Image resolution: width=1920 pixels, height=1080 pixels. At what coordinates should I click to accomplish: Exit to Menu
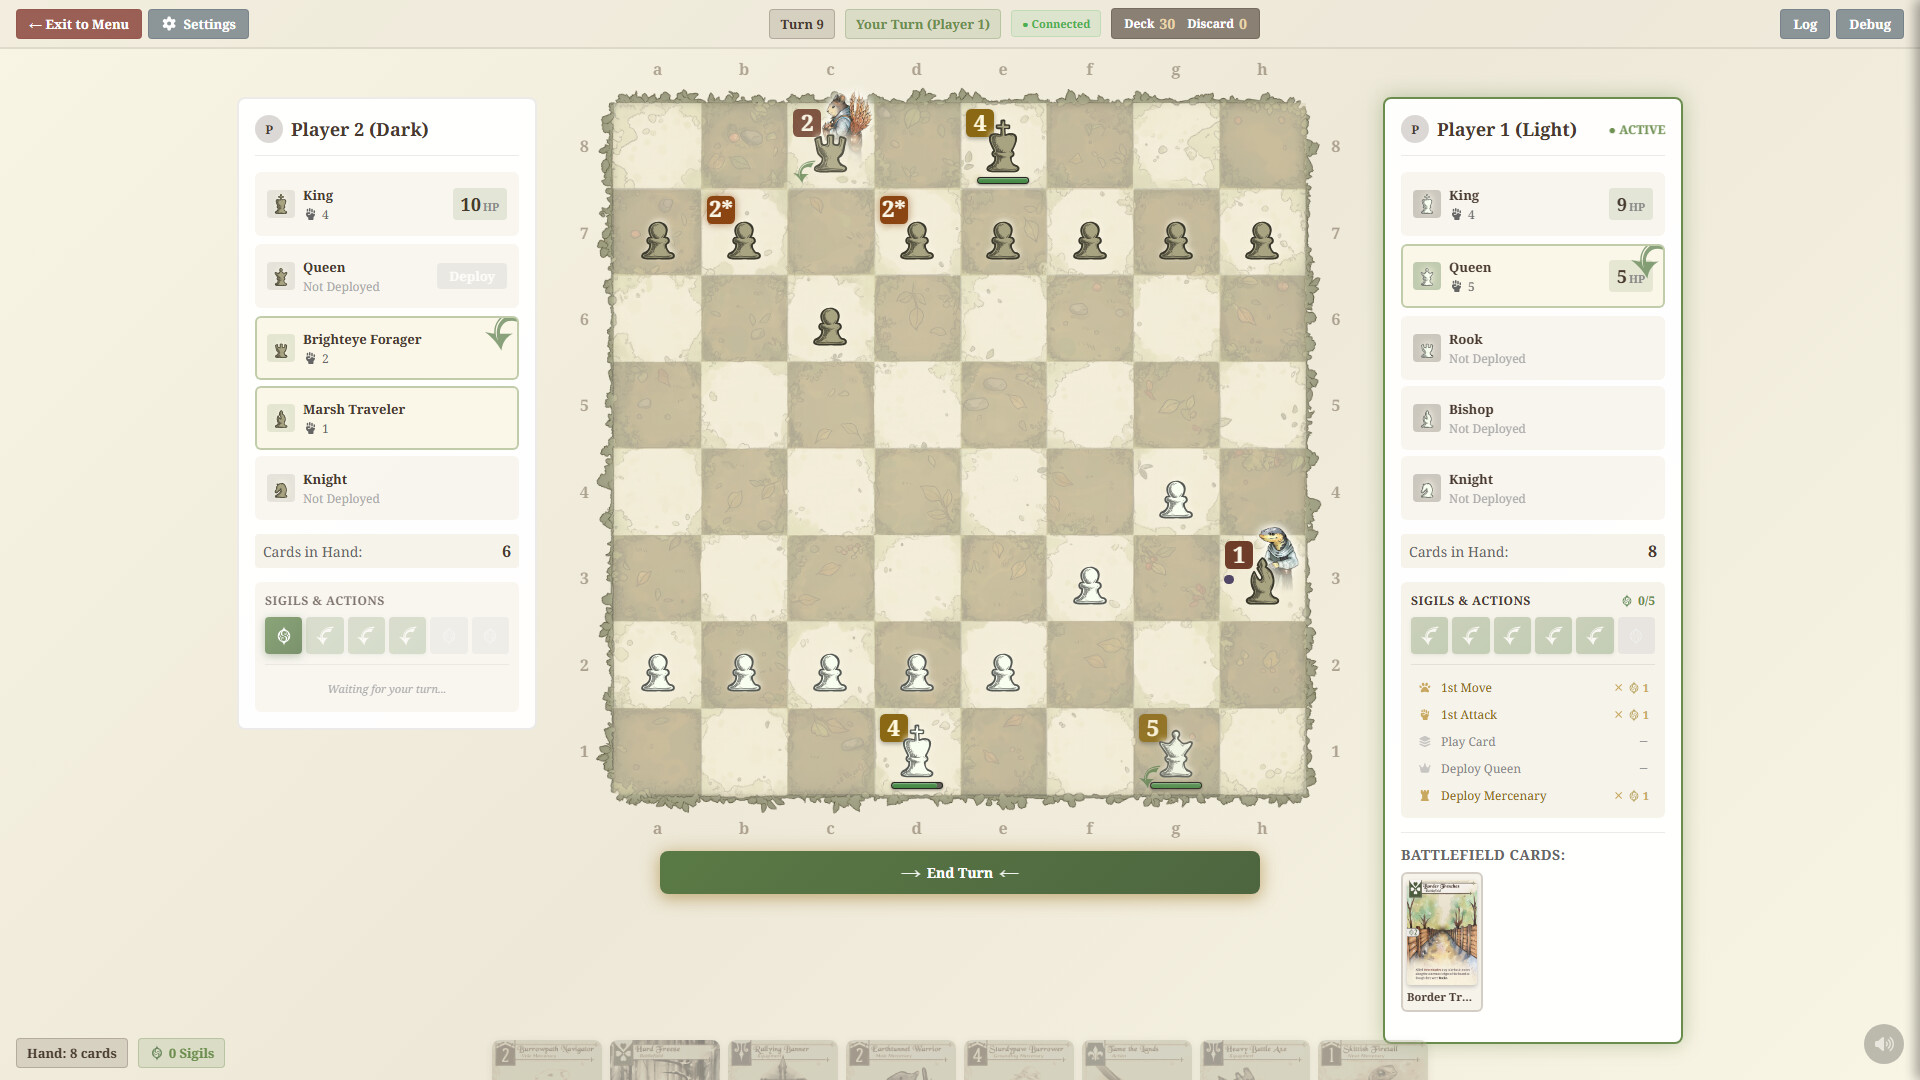(x=79, y=24)
